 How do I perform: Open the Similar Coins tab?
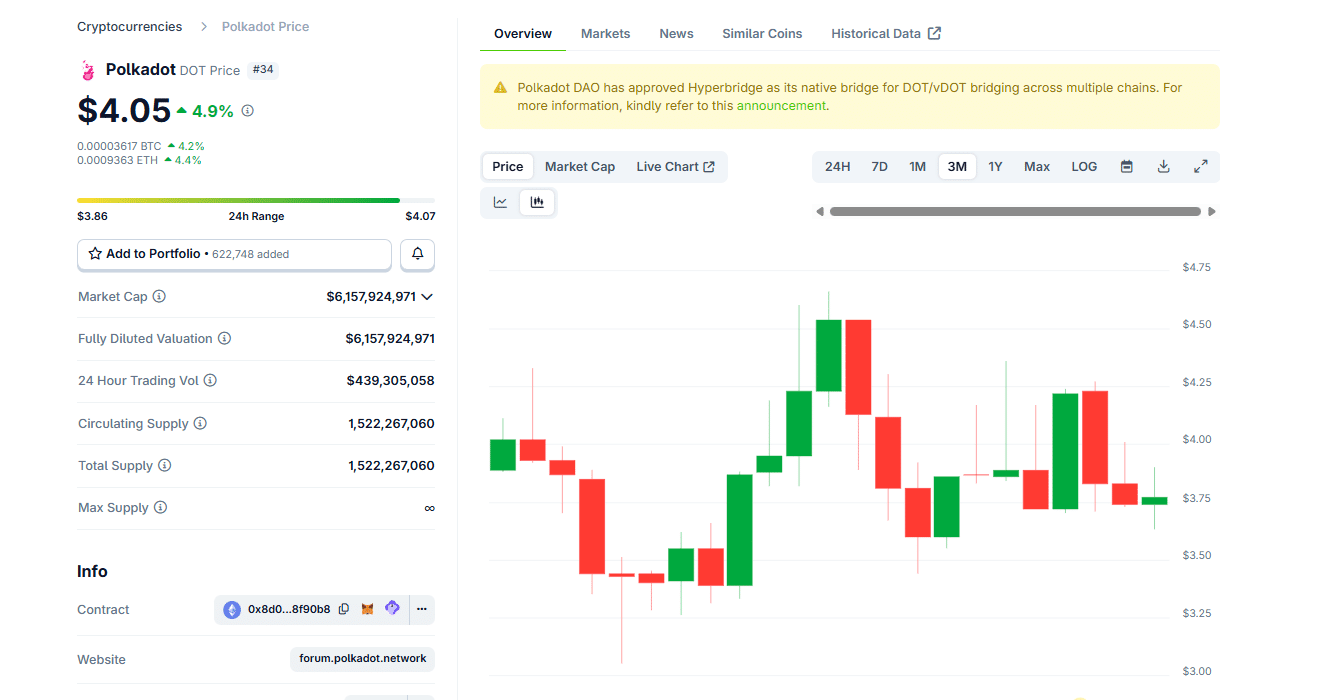[762, 34]
